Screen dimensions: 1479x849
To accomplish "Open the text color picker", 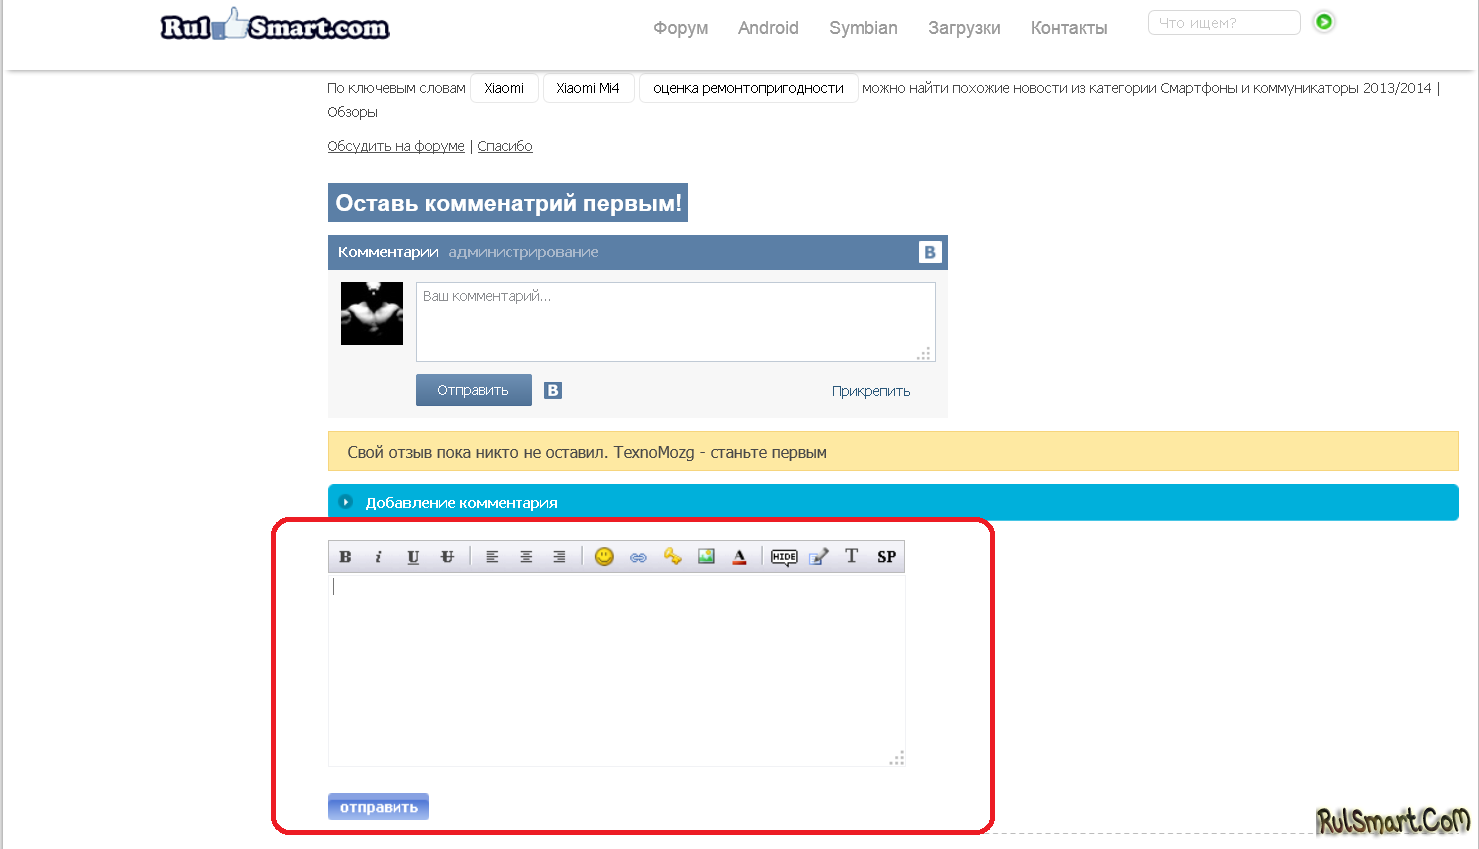I will (x=739, y=557).
